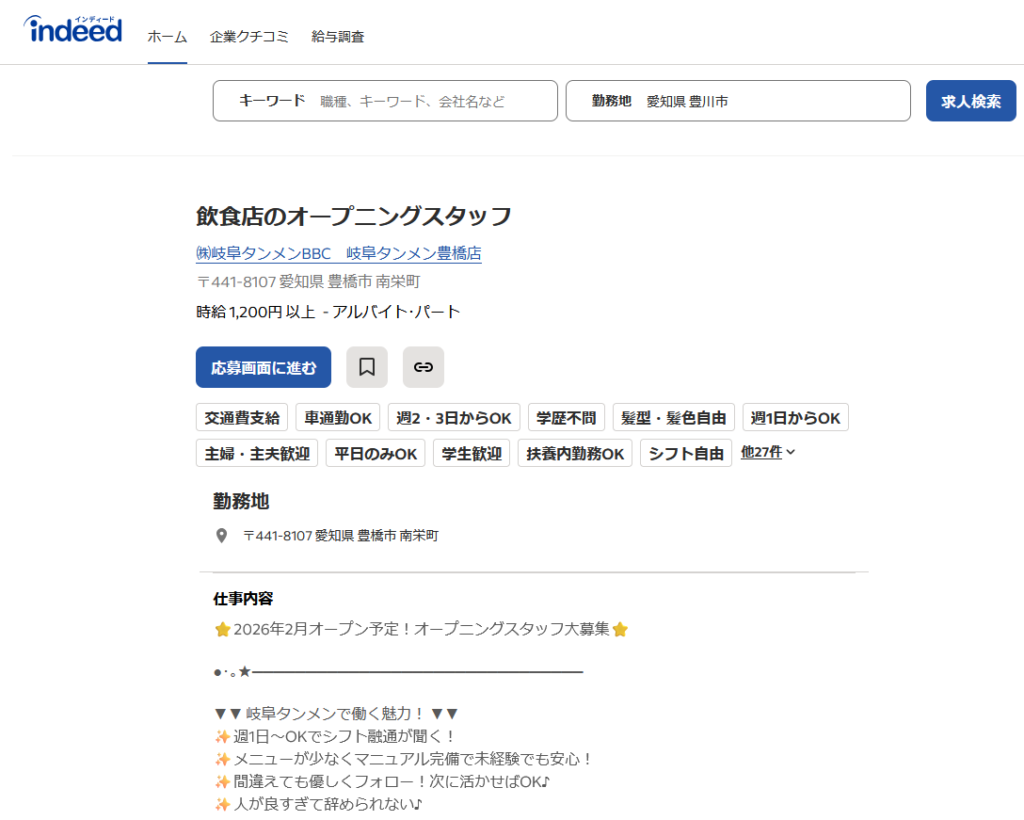The width and height of the screenshot is (1024, 820).
Task: Copy job link with chain icon
Action: tap(423, 367)
